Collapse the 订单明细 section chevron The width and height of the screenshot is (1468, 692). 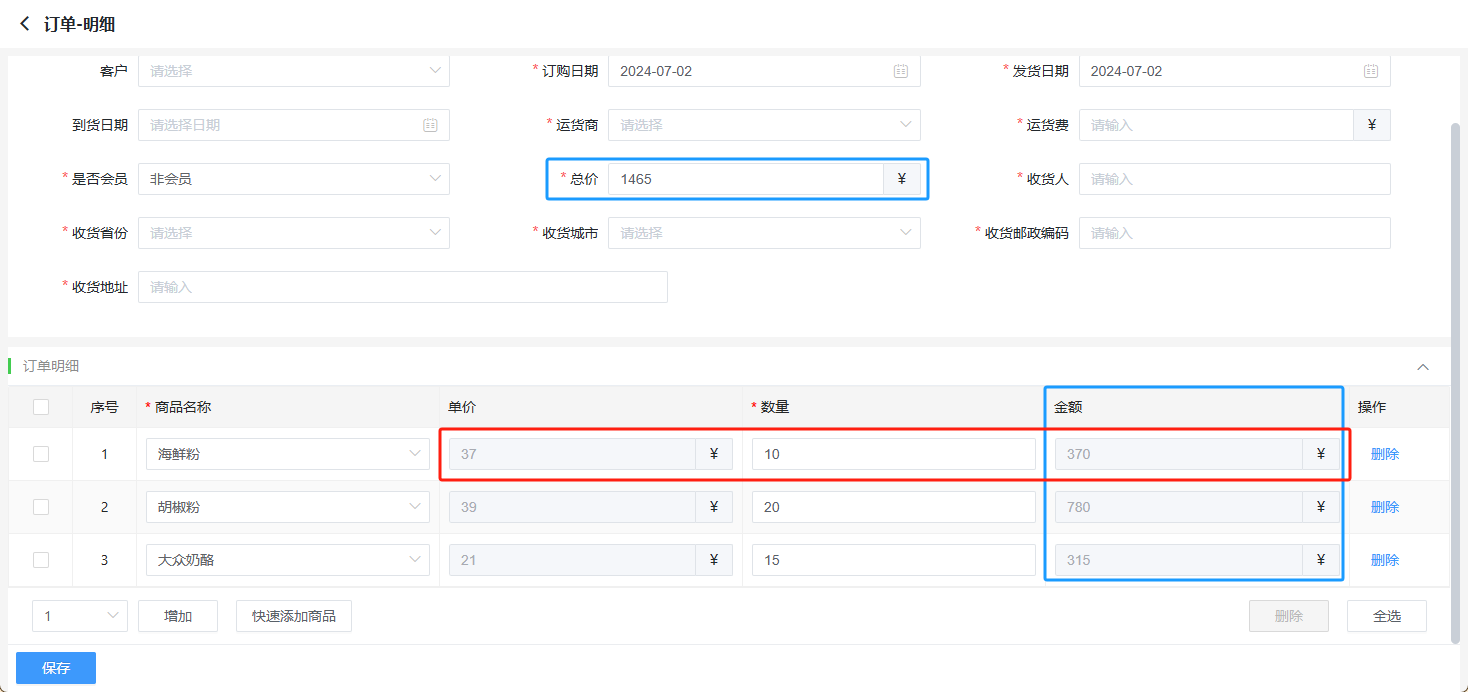pos(1423,367)
